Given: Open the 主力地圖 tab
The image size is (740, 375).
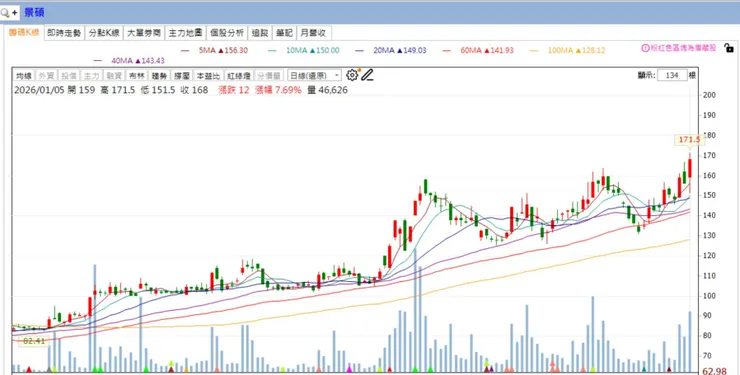Looking at the screenshot, I should coord(185,33).
